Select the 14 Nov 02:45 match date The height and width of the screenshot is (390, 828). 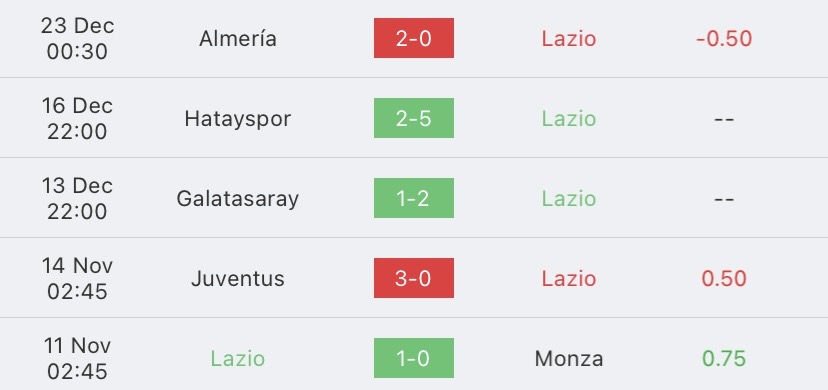pos(77,278)
